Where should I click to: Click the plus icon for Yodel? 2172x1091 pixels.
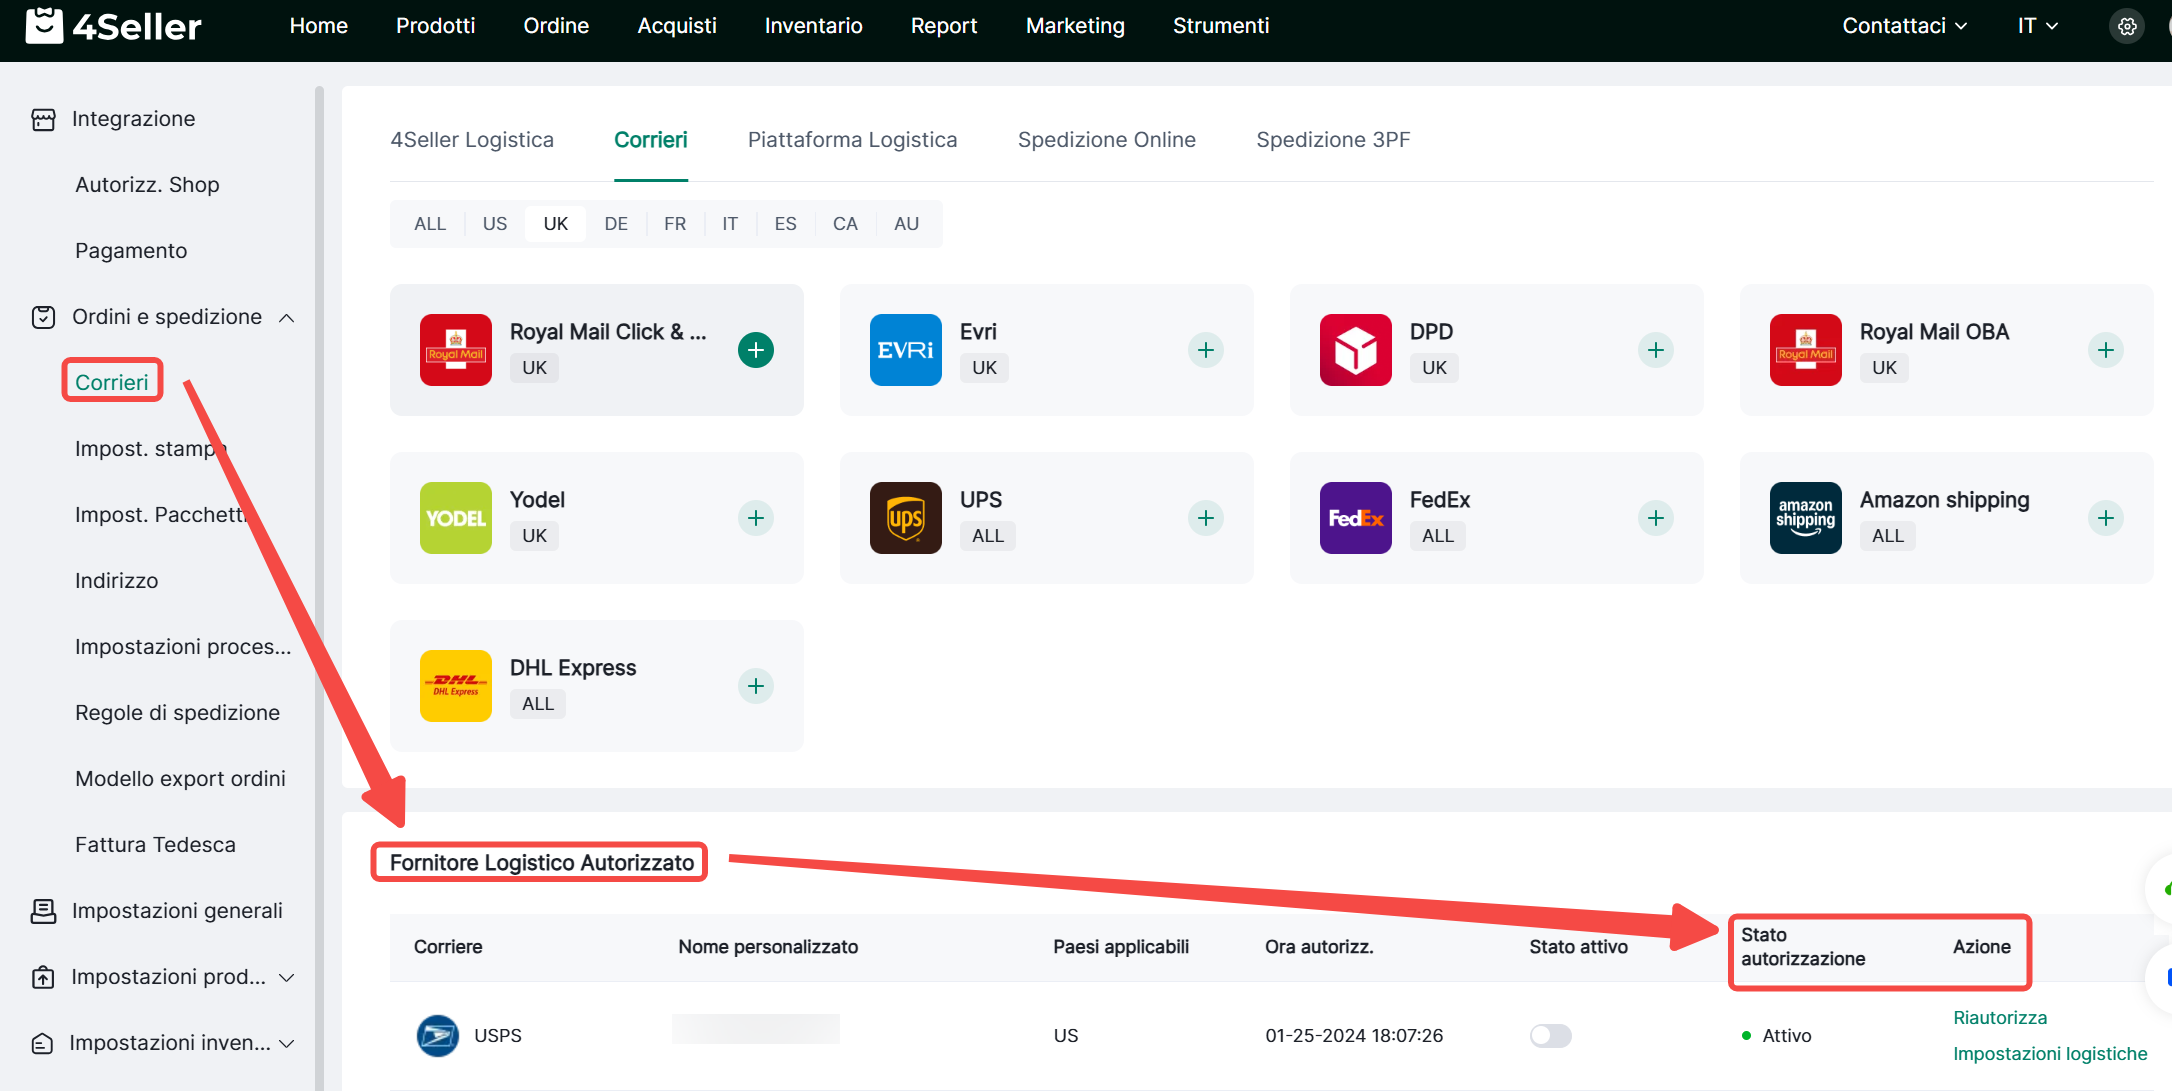coord(756,518)
